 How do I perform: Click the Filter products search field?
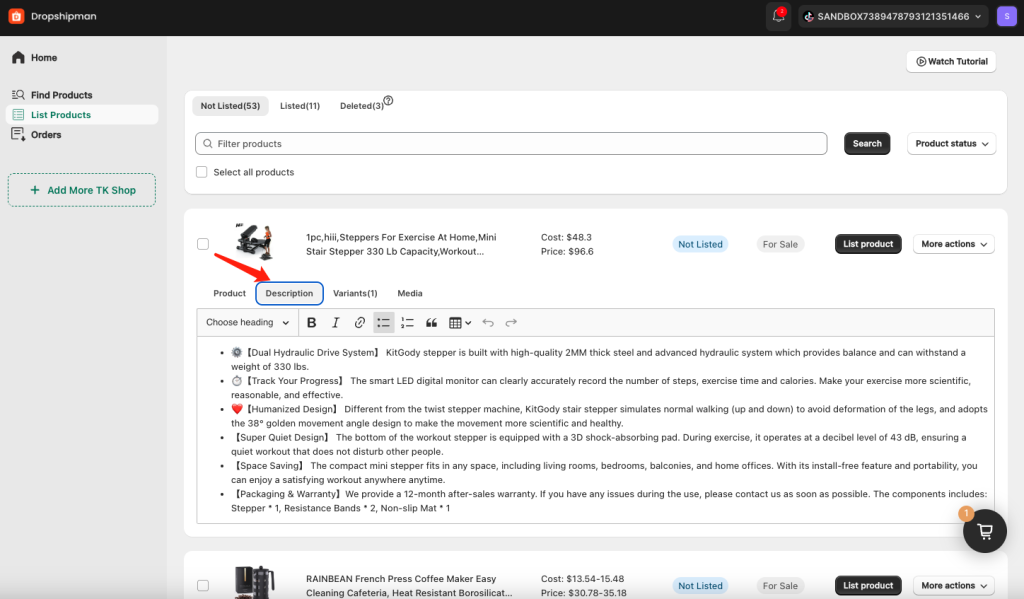pyautogui.click(x=511, y=144)
